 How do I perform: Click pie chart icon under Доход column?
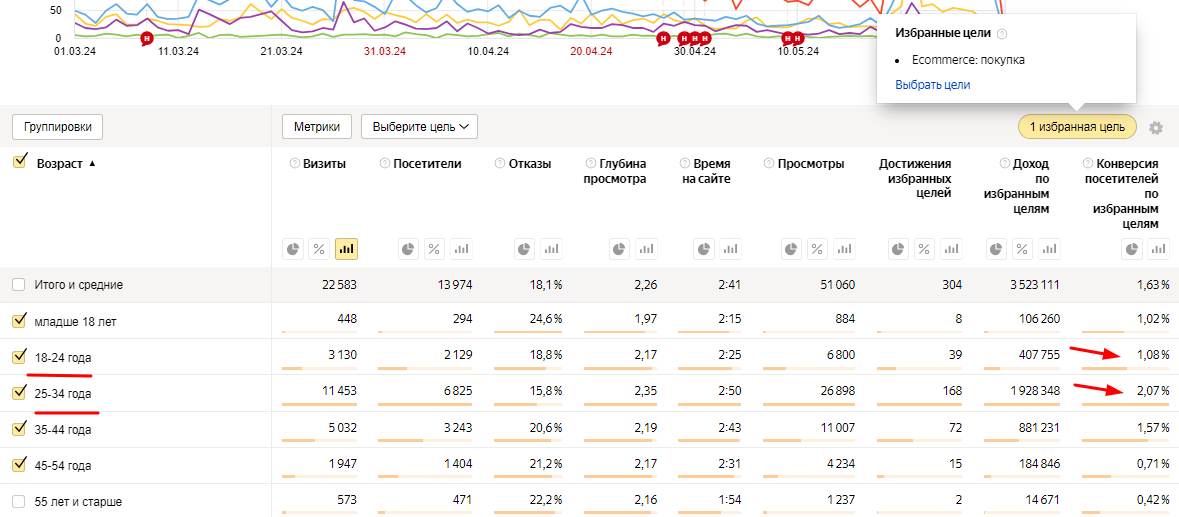click(995, 249)
